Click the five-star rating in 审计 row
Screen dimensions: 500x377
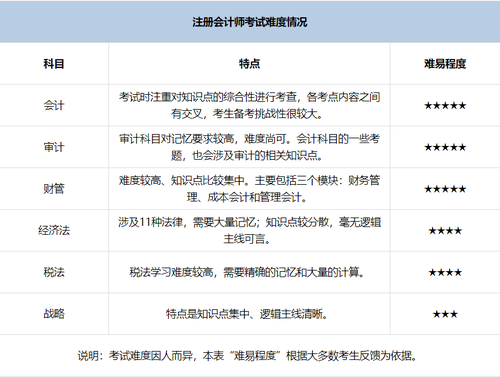pyautogui.click(x=445, y=147)
